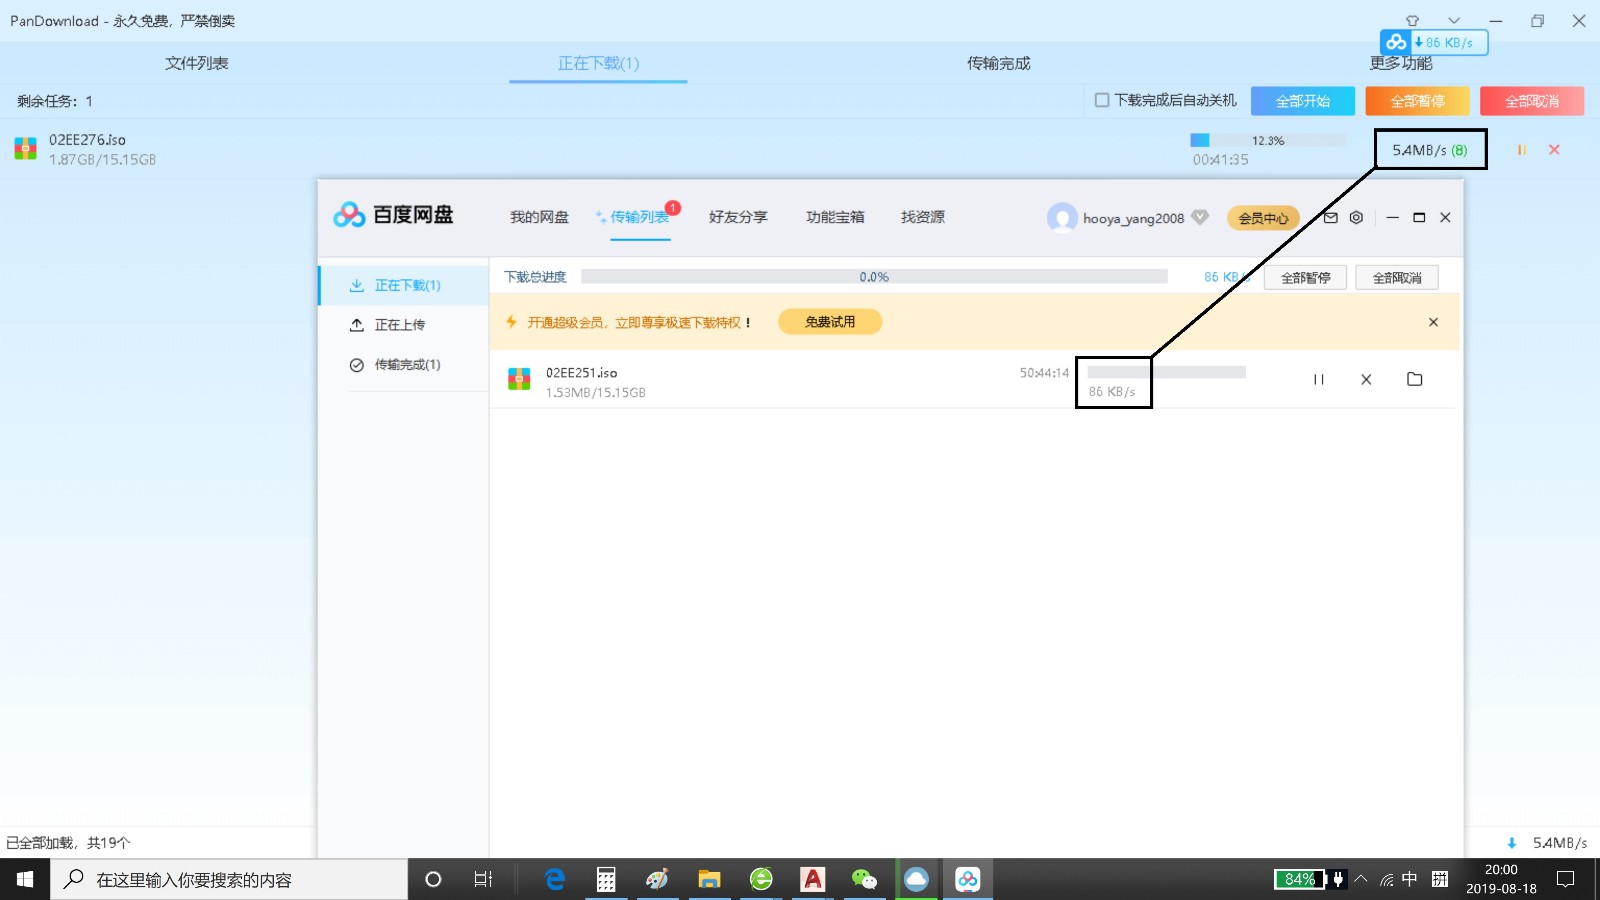Toggle auto shutdown after download checkbox
The width and height of the screenshot is (1600, 900).
pos(1102,100)
